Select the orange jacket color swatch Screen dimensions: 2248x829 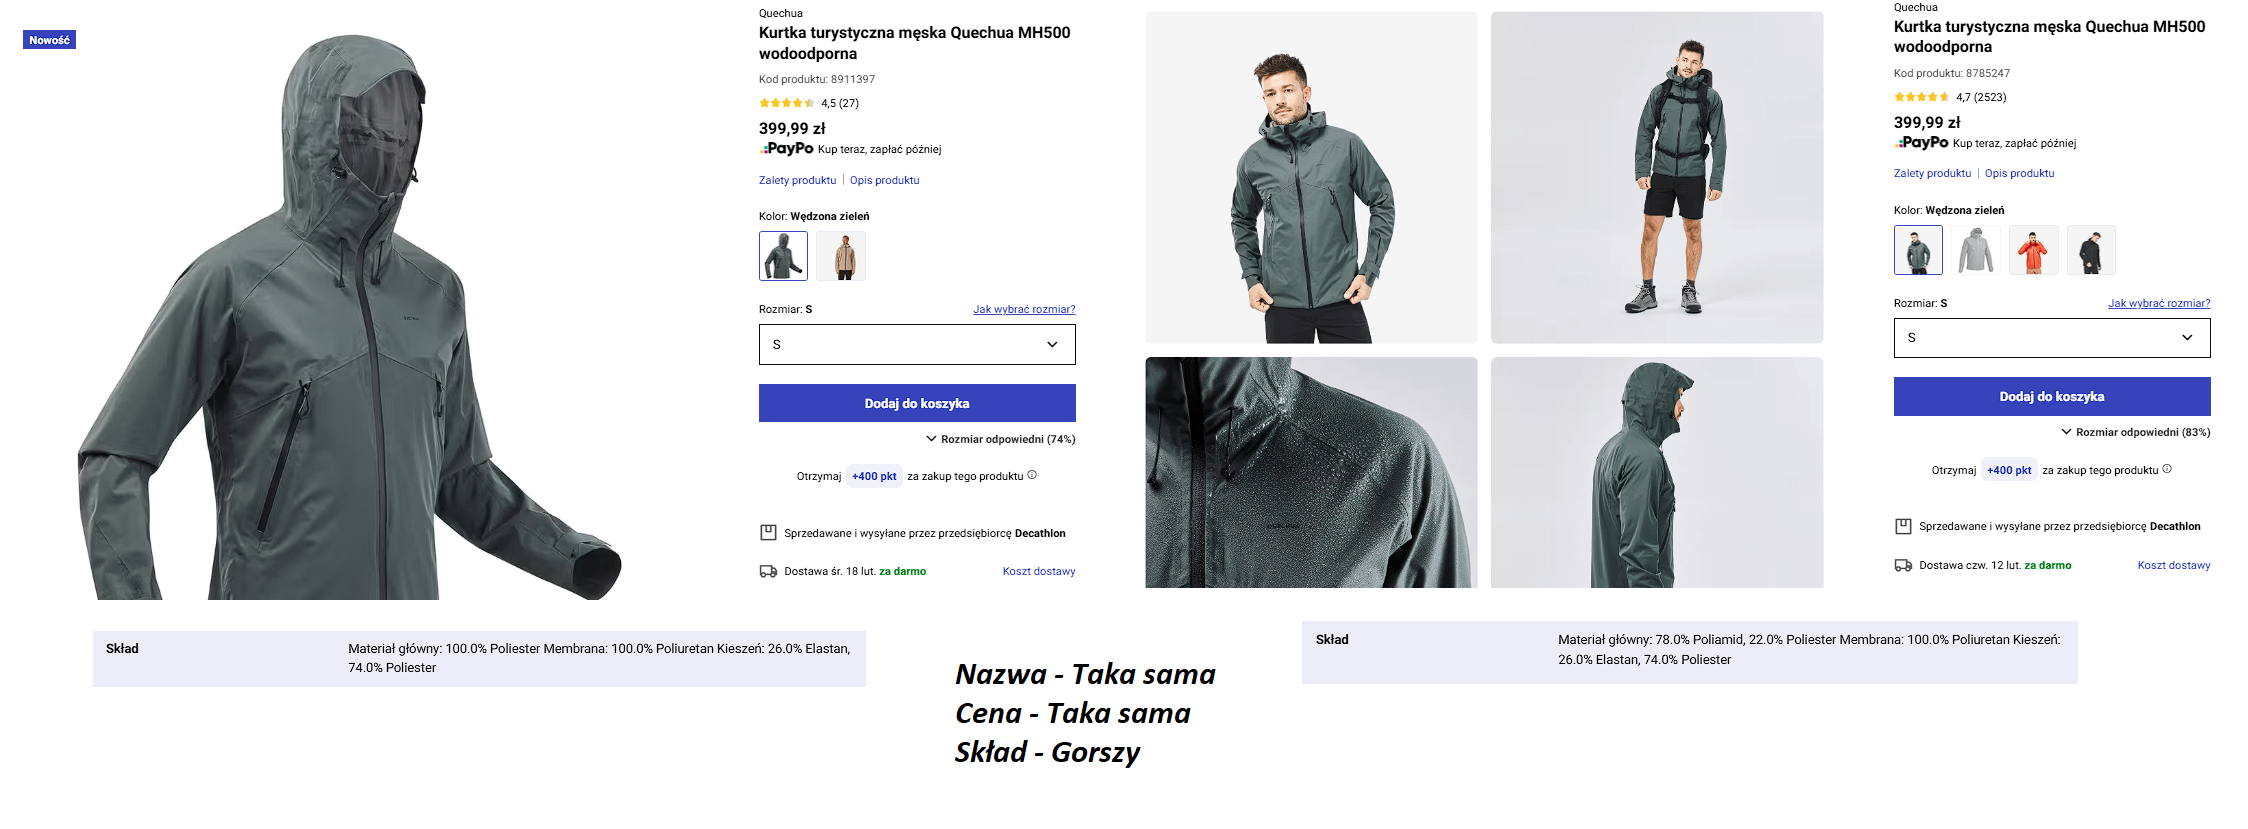coord(2033,250)
